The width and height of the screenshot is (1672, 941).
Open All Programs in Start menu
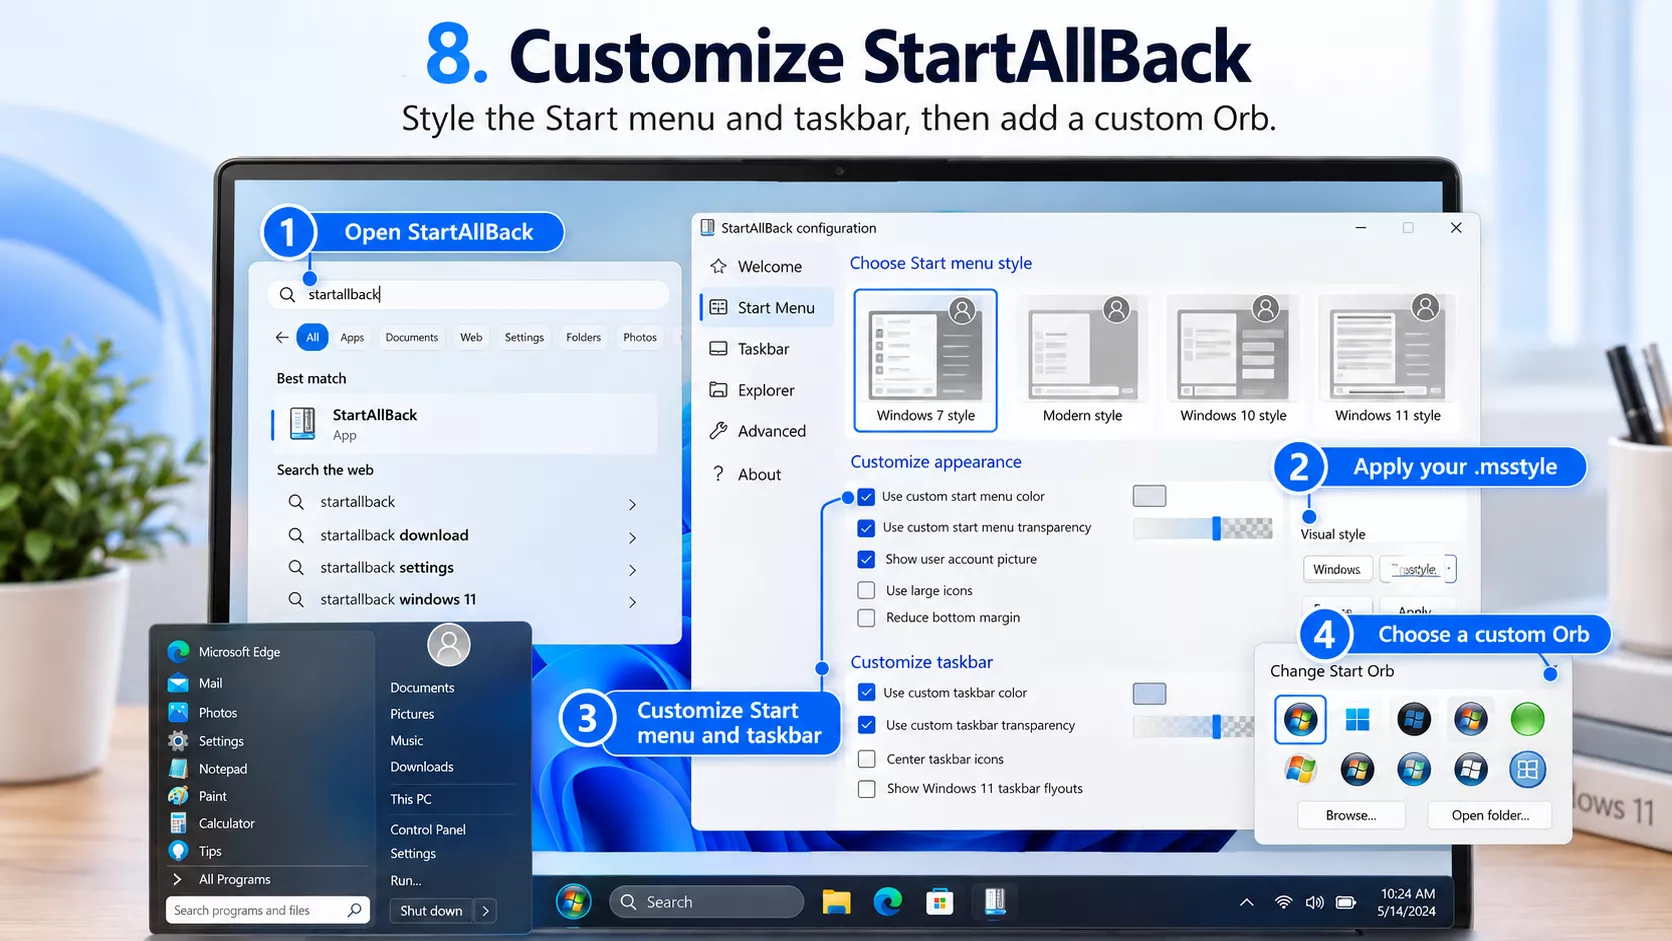pyautogui.click(x=234, y=880)
